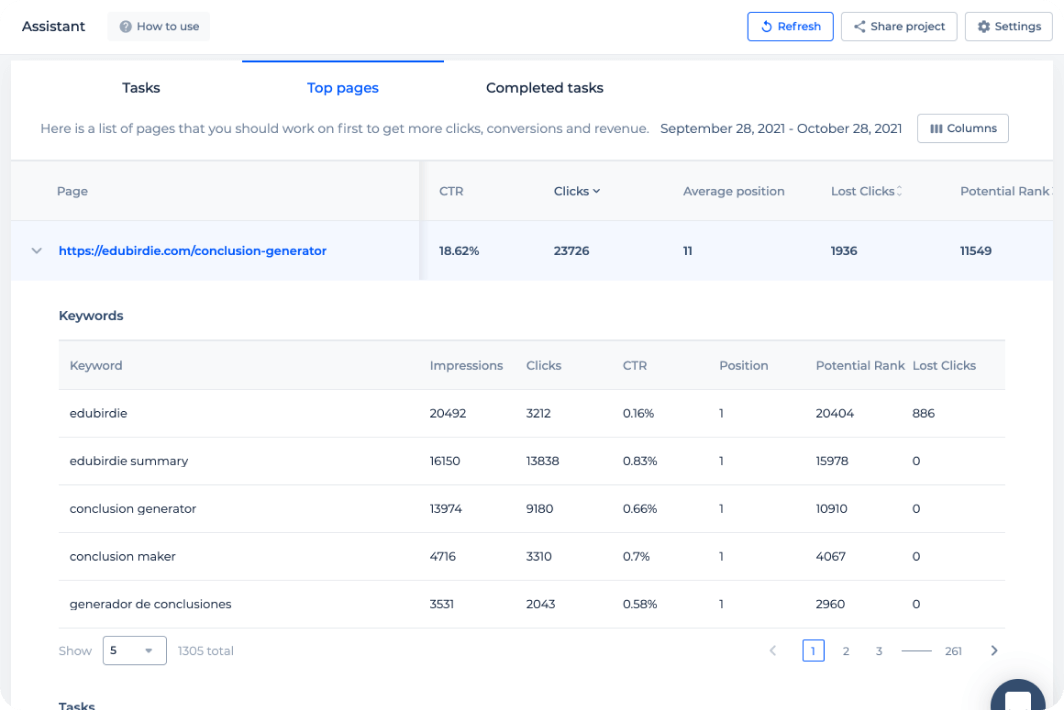Click the 1305 total label
This screenshot has width=1064, height=710.
[x=206, y=651]
